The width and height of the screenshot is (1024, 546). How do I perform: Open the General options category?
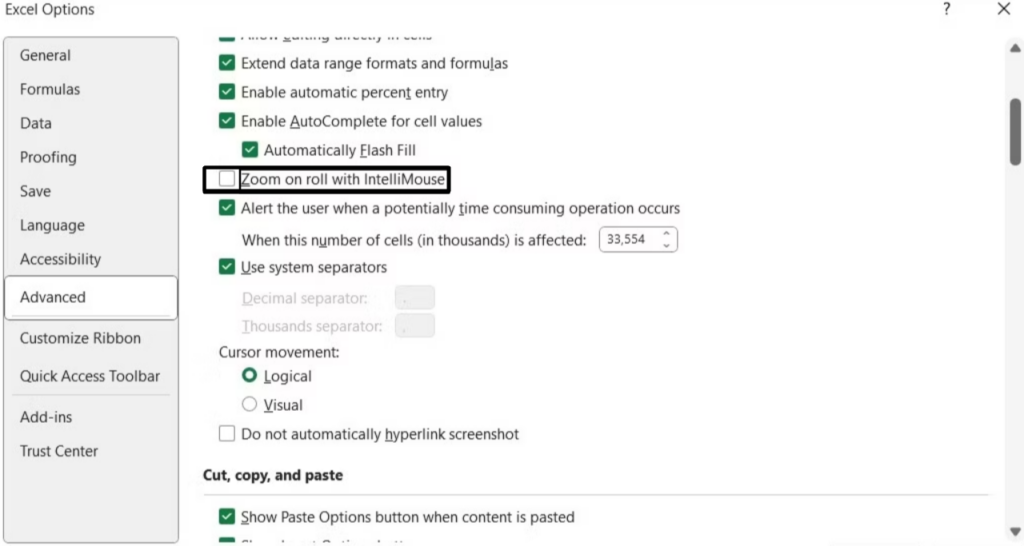(x=45, y=56)
